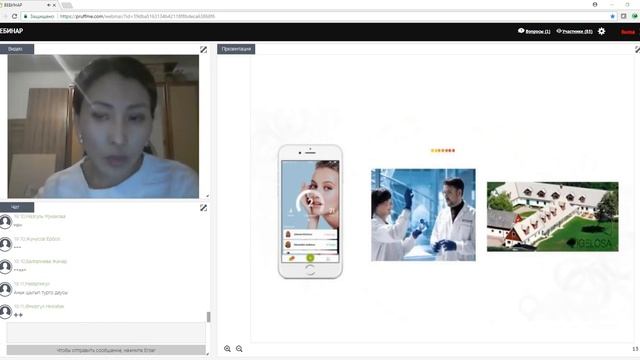Click the send-message hint bar below chat input
Image resolution: width=640 pixels, height=360 pixels.
[x=106, y=350]
